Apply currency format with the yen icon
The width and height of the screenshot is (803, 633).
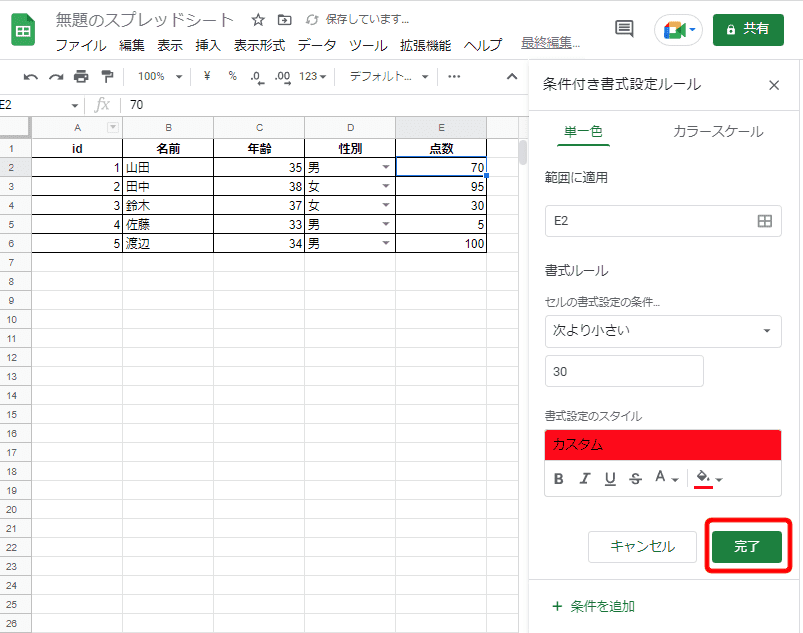tap(207, 76)
